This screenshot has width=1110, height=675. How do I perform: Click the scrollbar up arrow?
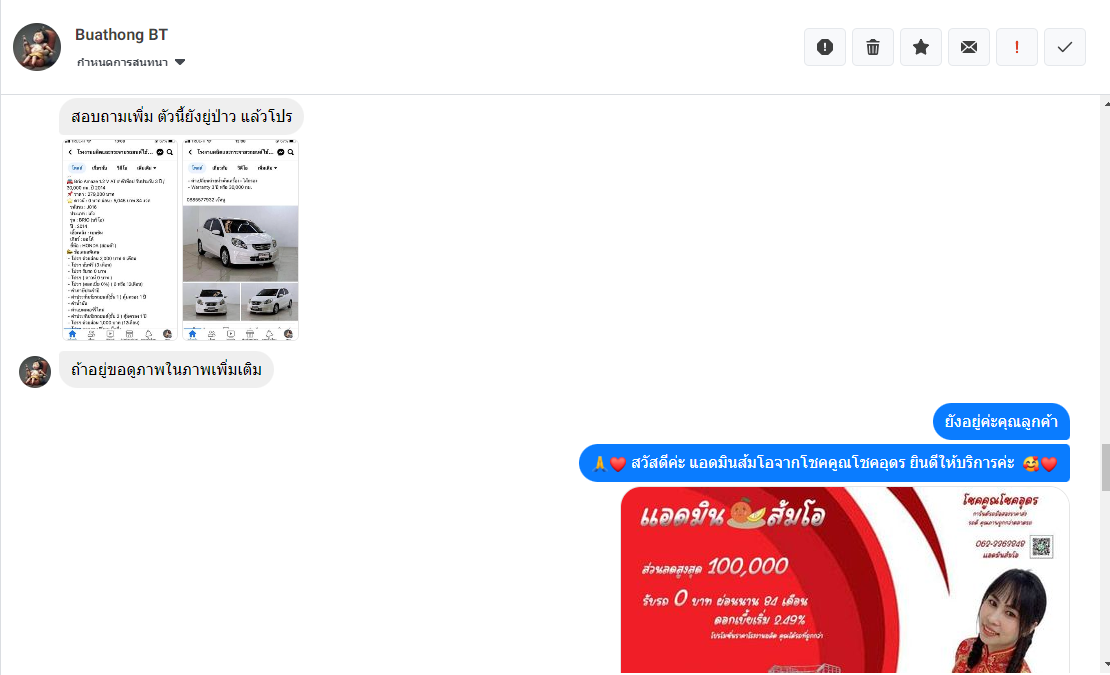click(1106, 103)
